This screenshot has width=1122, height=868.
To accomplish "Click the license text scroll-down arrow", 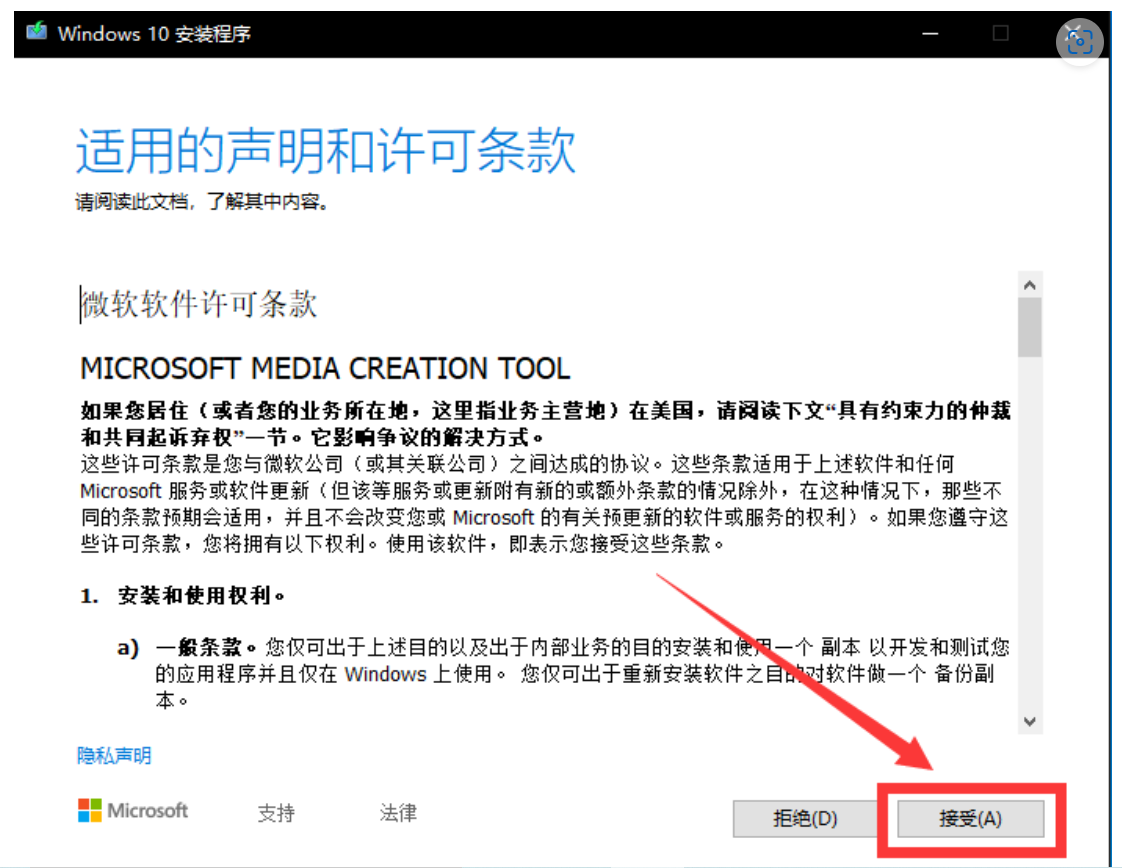I will pos(1030,721).
